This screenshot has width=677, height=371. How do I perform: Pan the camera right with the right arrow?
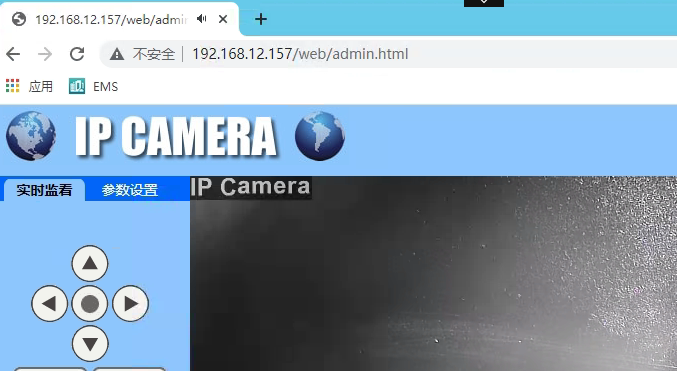click(130, 304)
